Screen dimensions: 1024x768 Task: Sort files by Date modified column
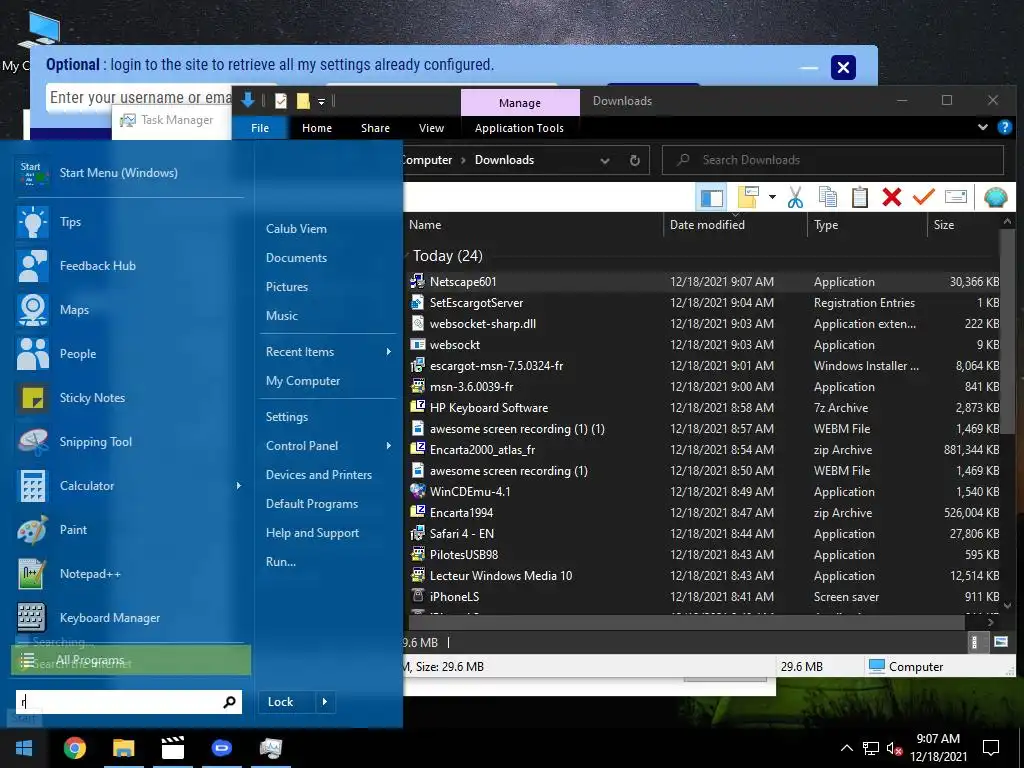coord(707,225)
